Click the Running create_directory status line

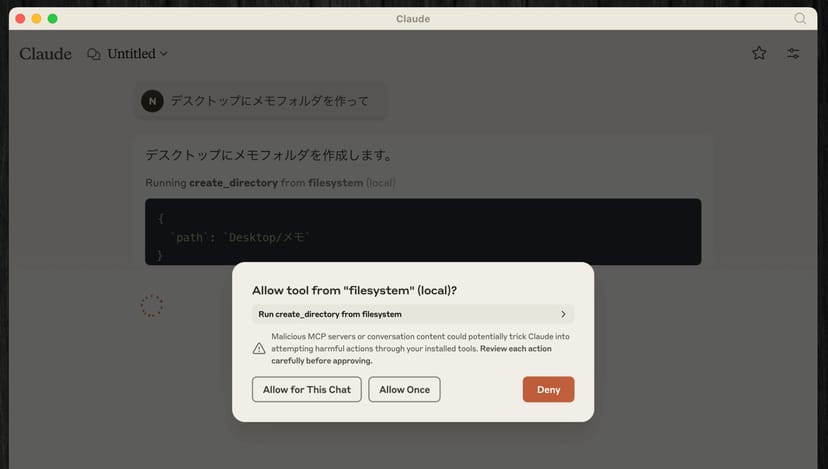(x=270, y=183)
